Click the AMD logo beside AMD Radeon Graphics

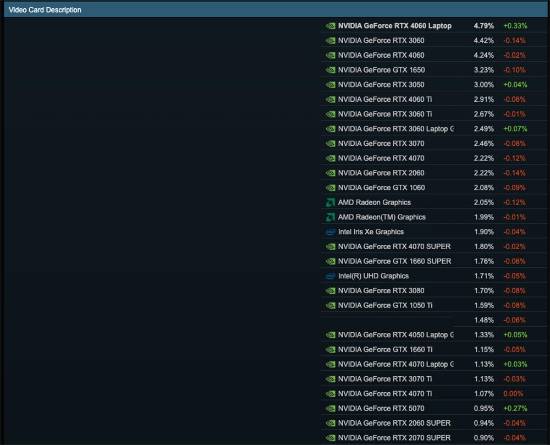click(330, 203)
